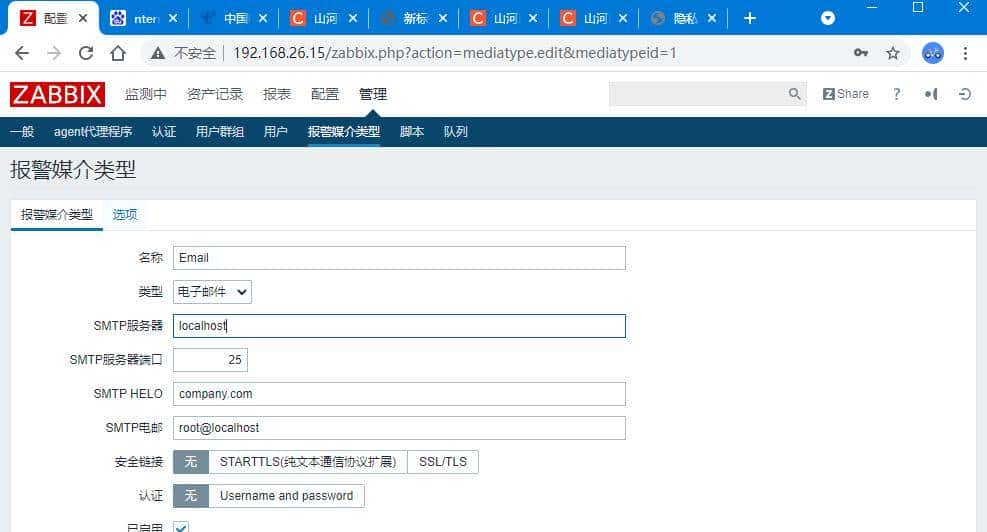This screenshot has height=532, width=987.
Task: Open the 管理 menu
Action: (x=373, y=94)
